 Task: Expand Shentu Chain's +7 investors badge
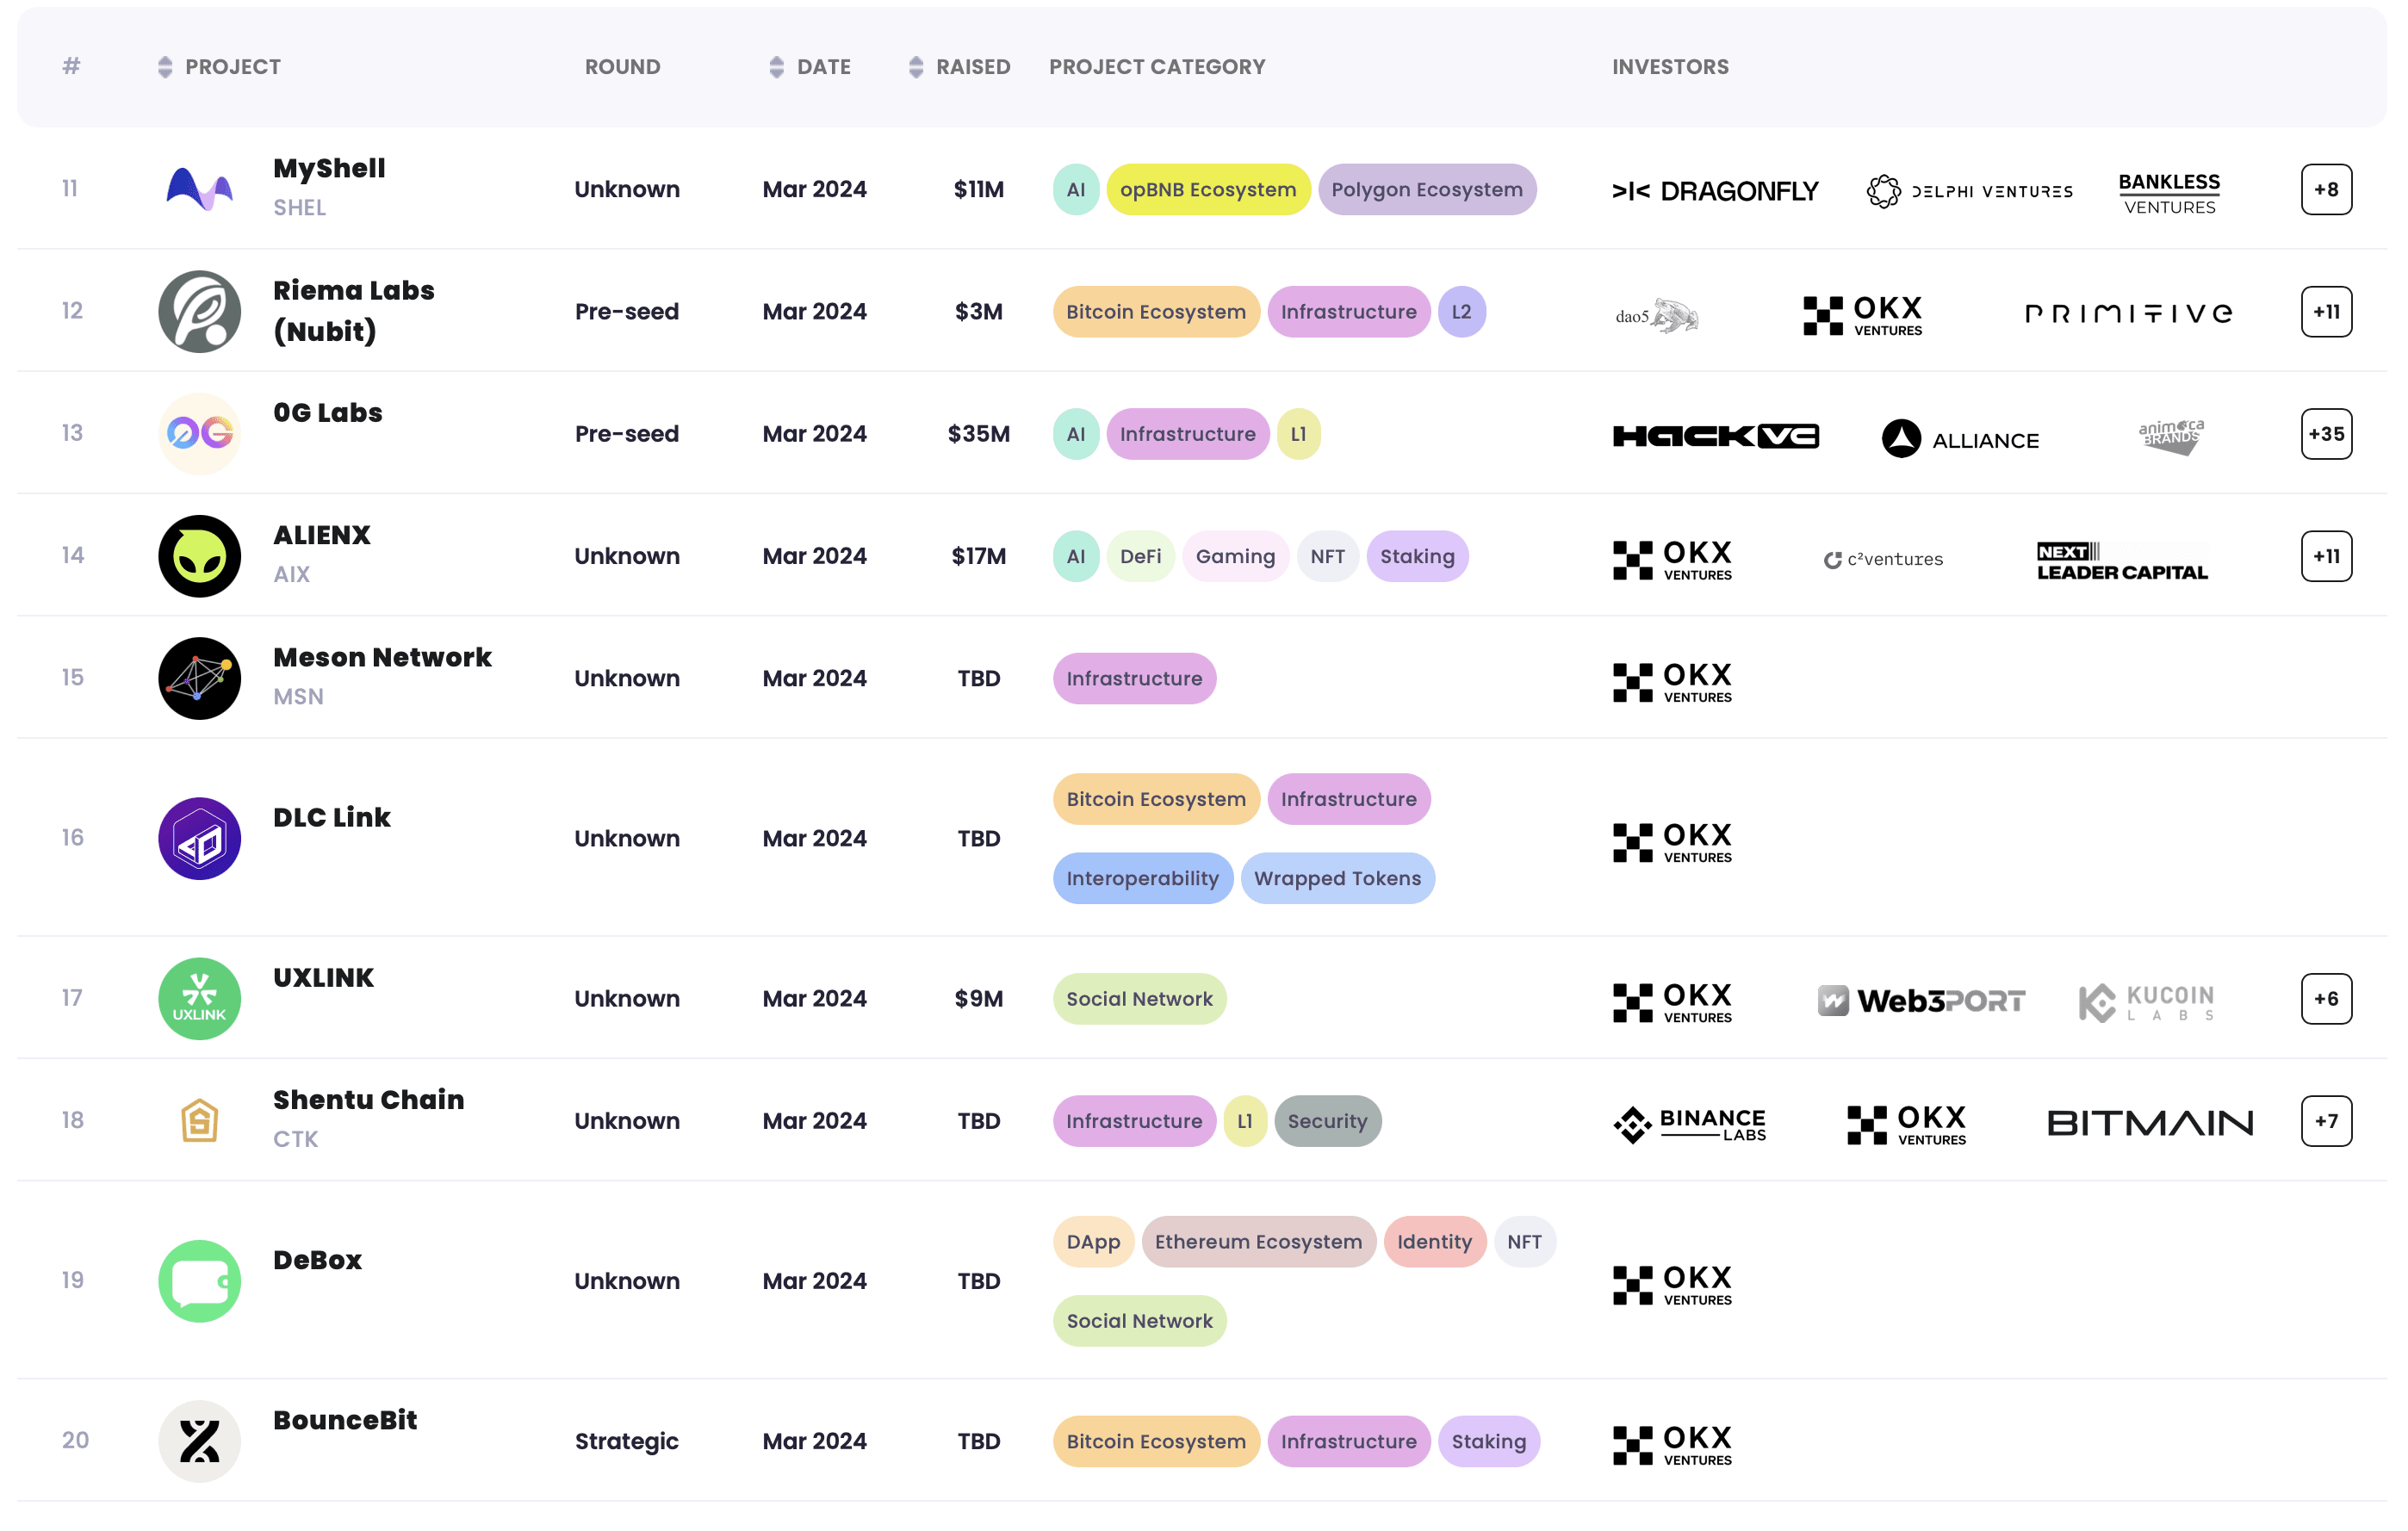point(2325,1121)
